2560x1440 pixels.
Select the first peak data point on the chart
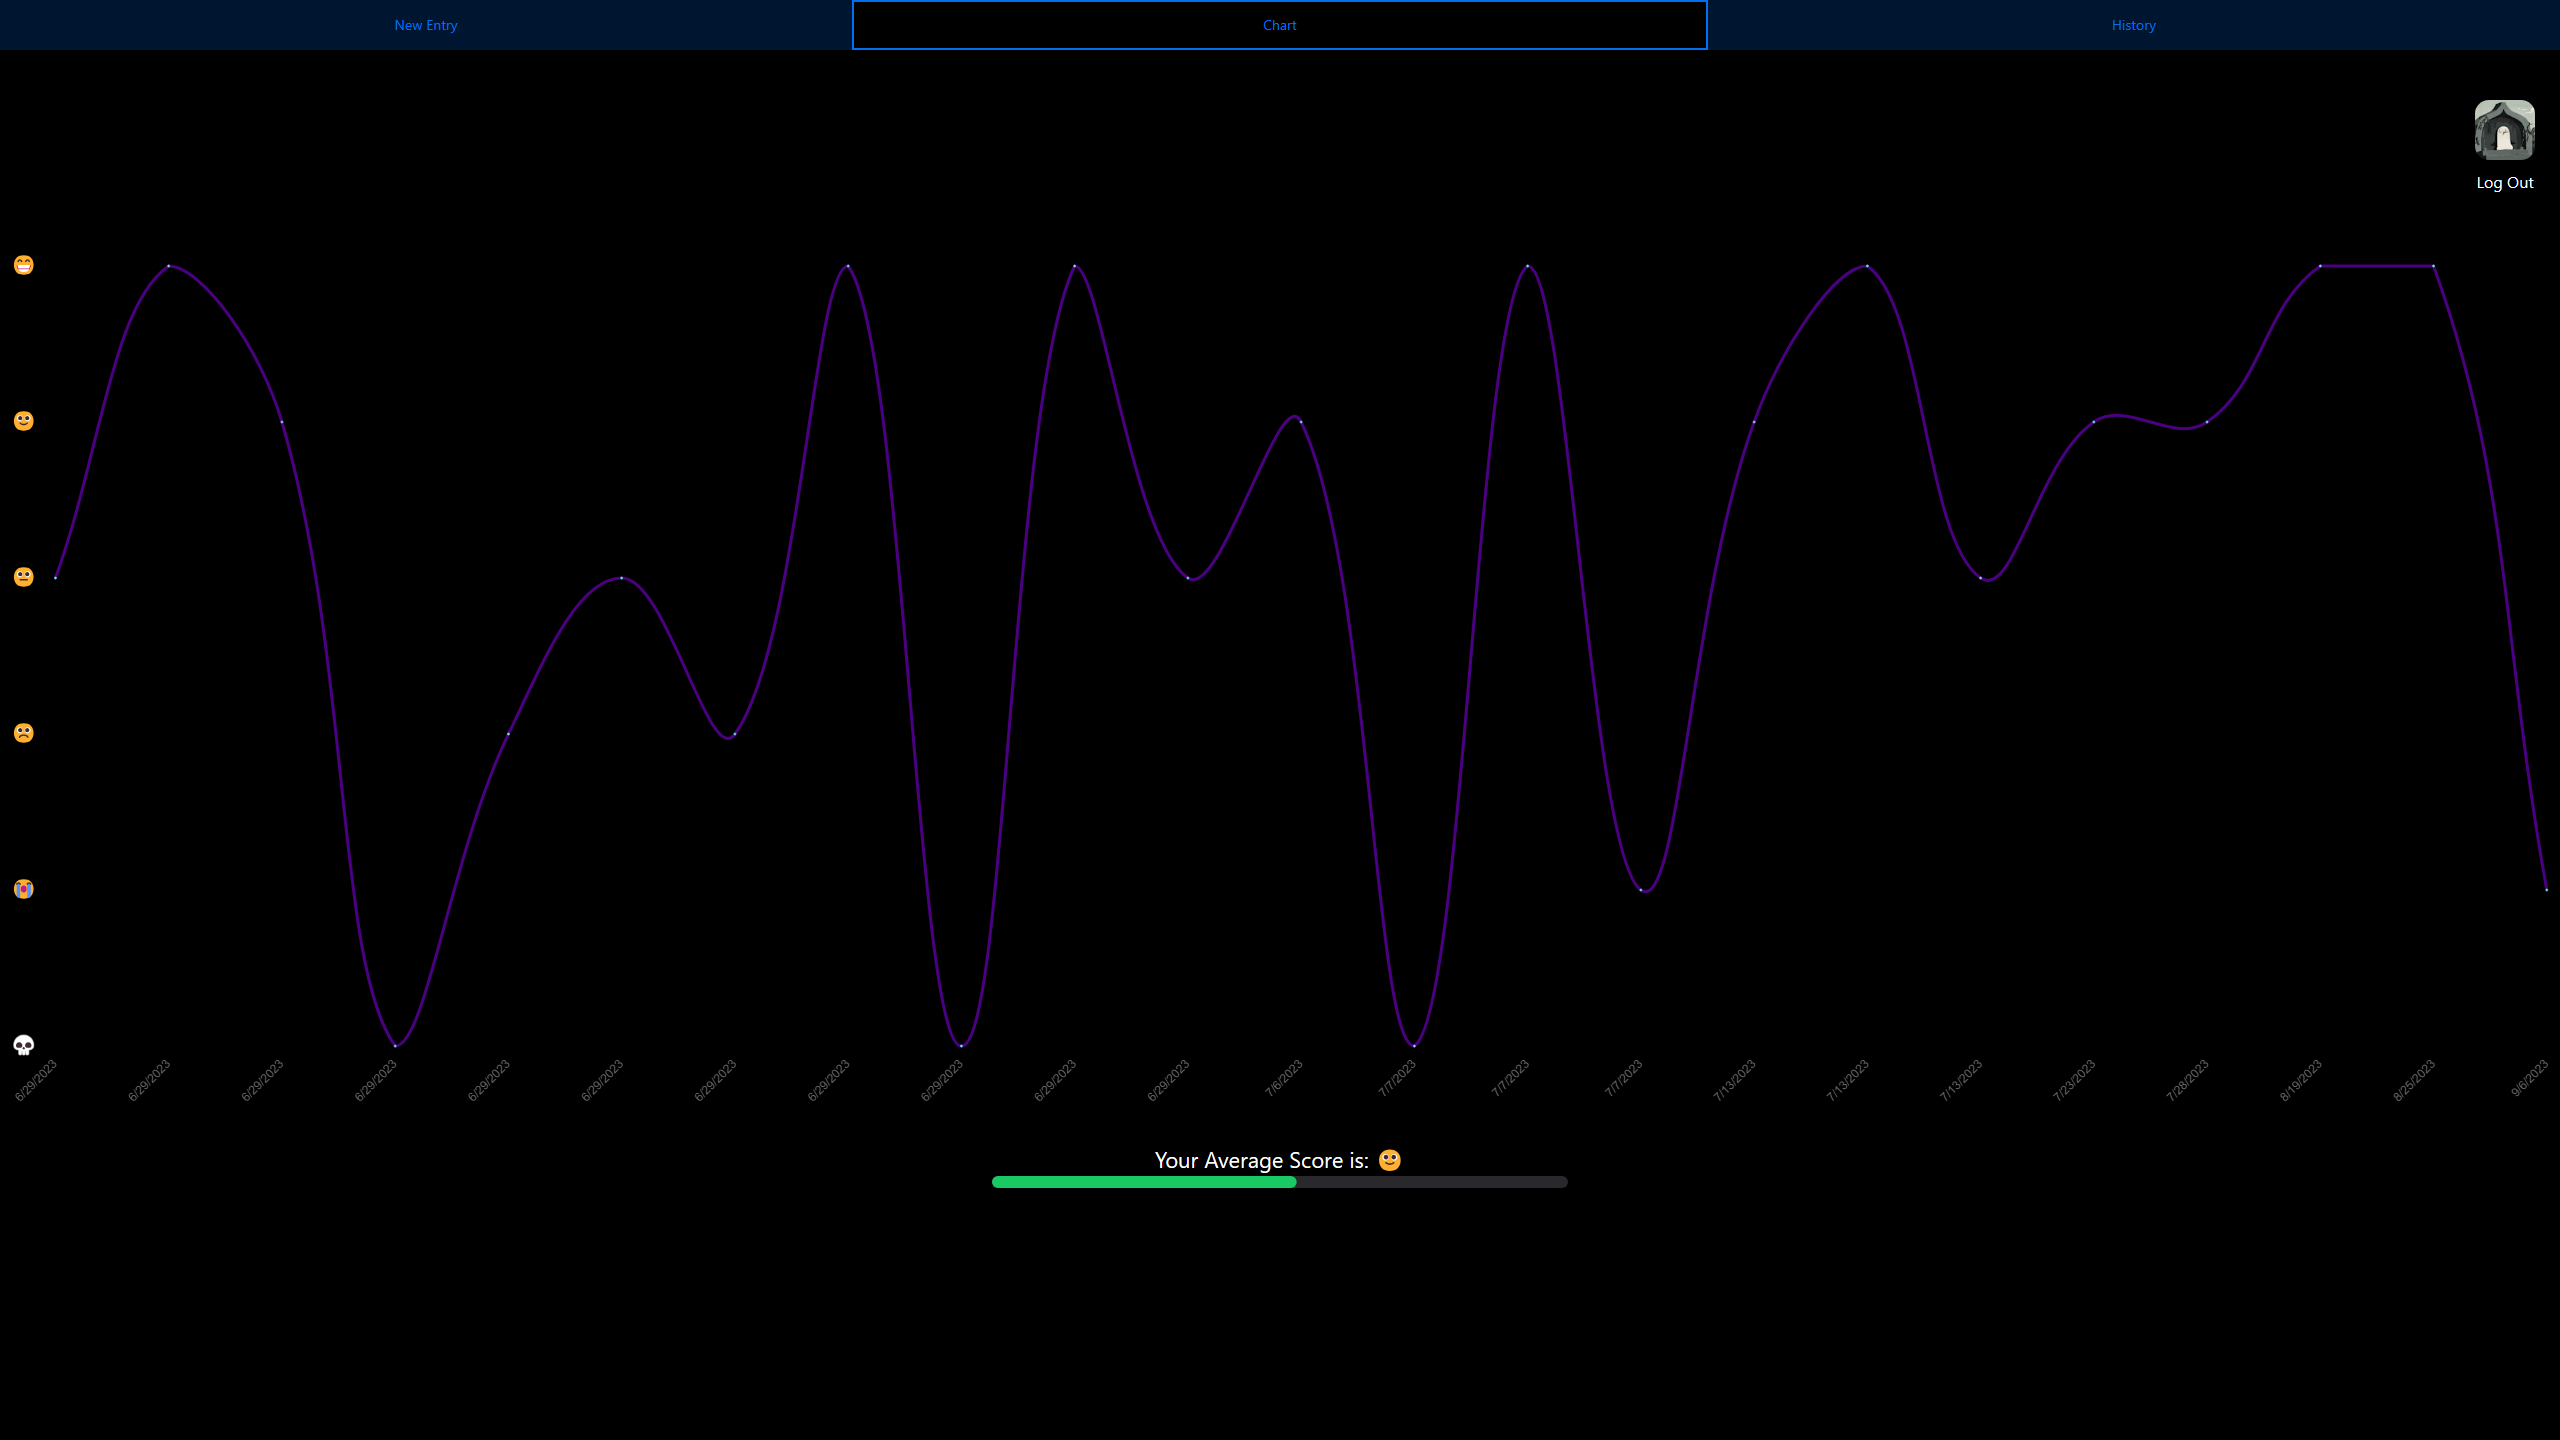(x=168, y=265)
